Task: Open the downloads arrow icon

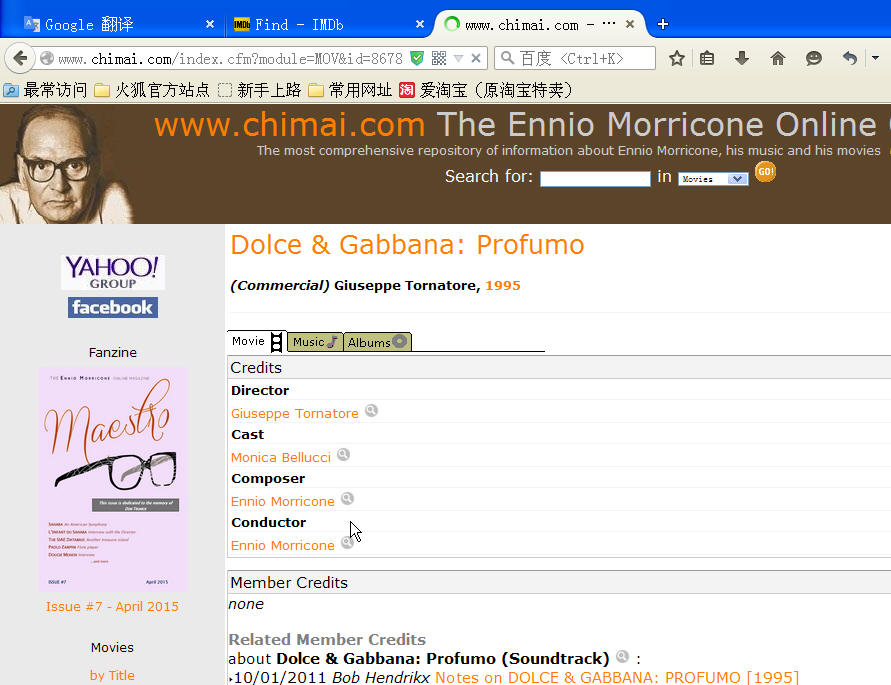Action: point(742,58)
